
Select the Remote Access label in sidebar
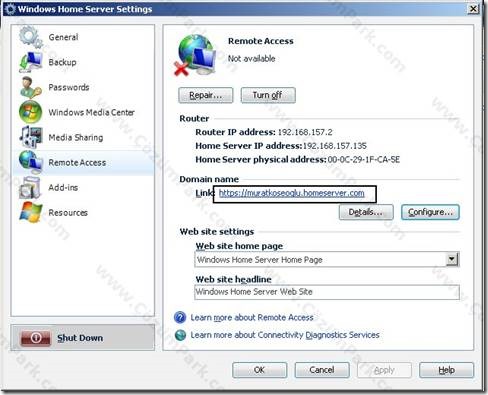pyautogui.click(x=77, y=162)
